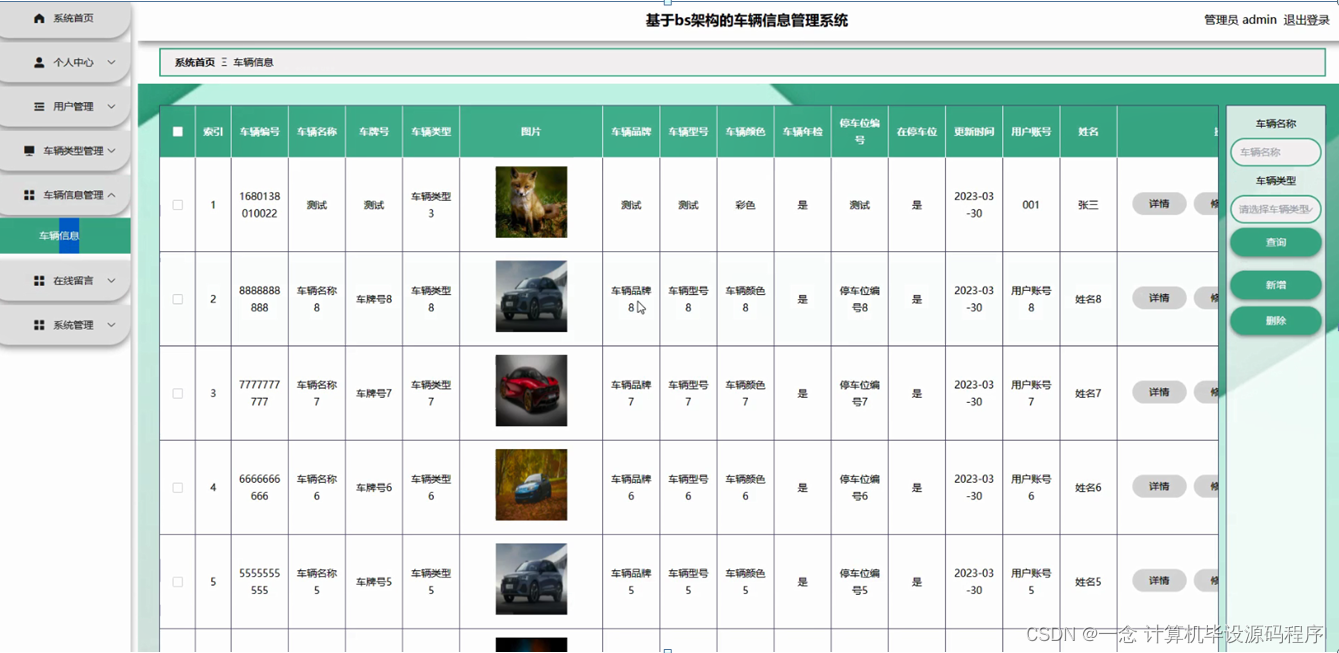Click the 更新时间 column header
Viewport: 1339px width, 653px height.
[974, 132]
